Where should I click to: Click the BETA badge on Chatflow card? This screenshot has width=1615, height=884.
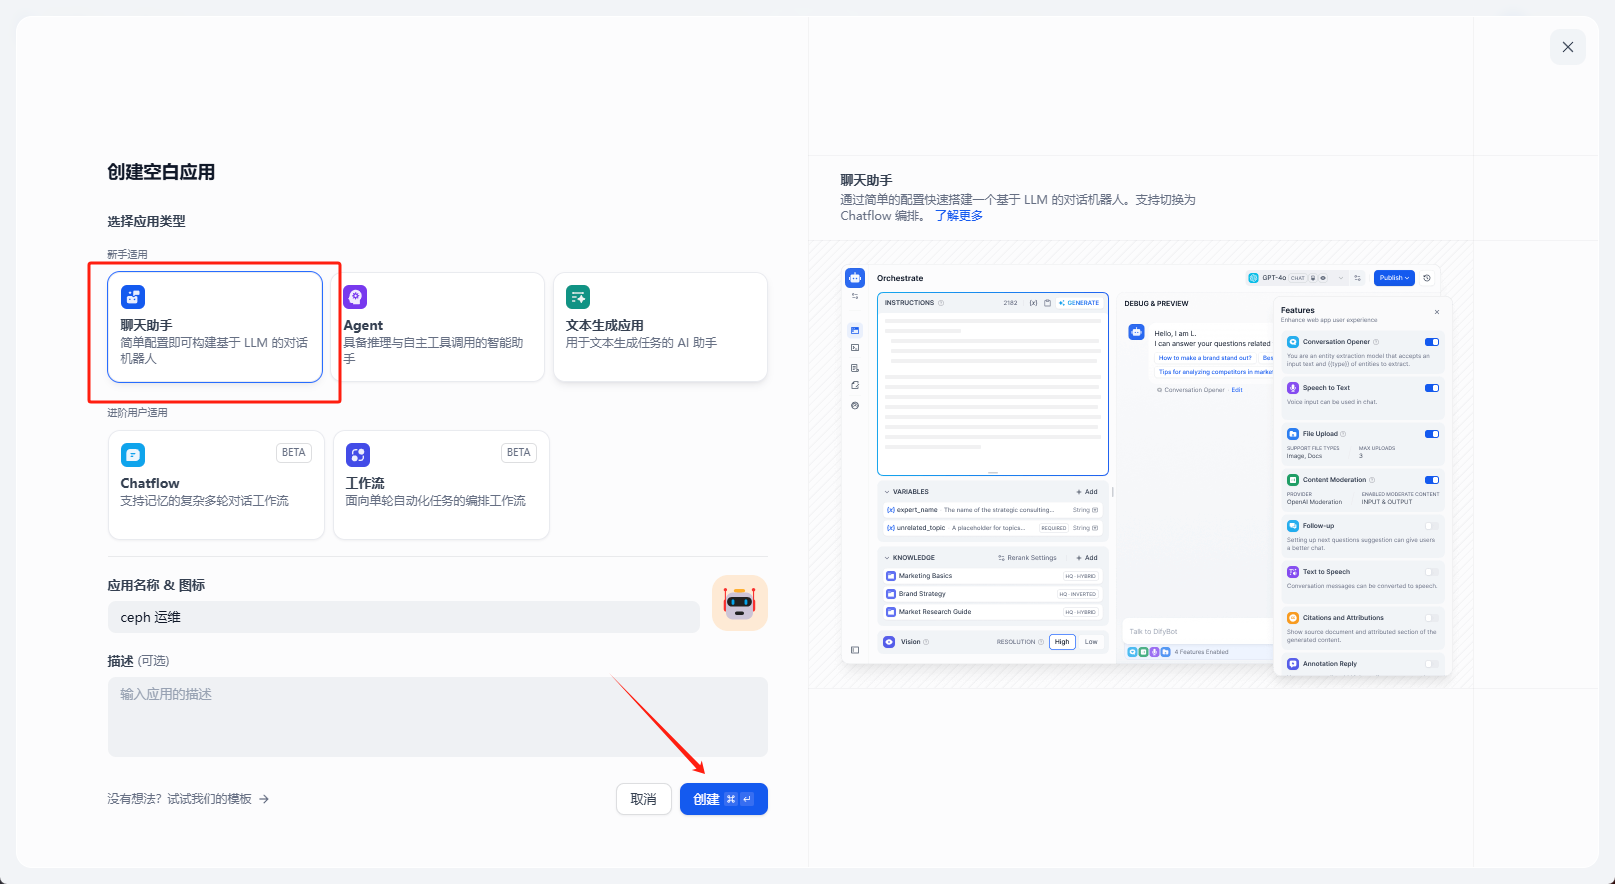[294, 453]
